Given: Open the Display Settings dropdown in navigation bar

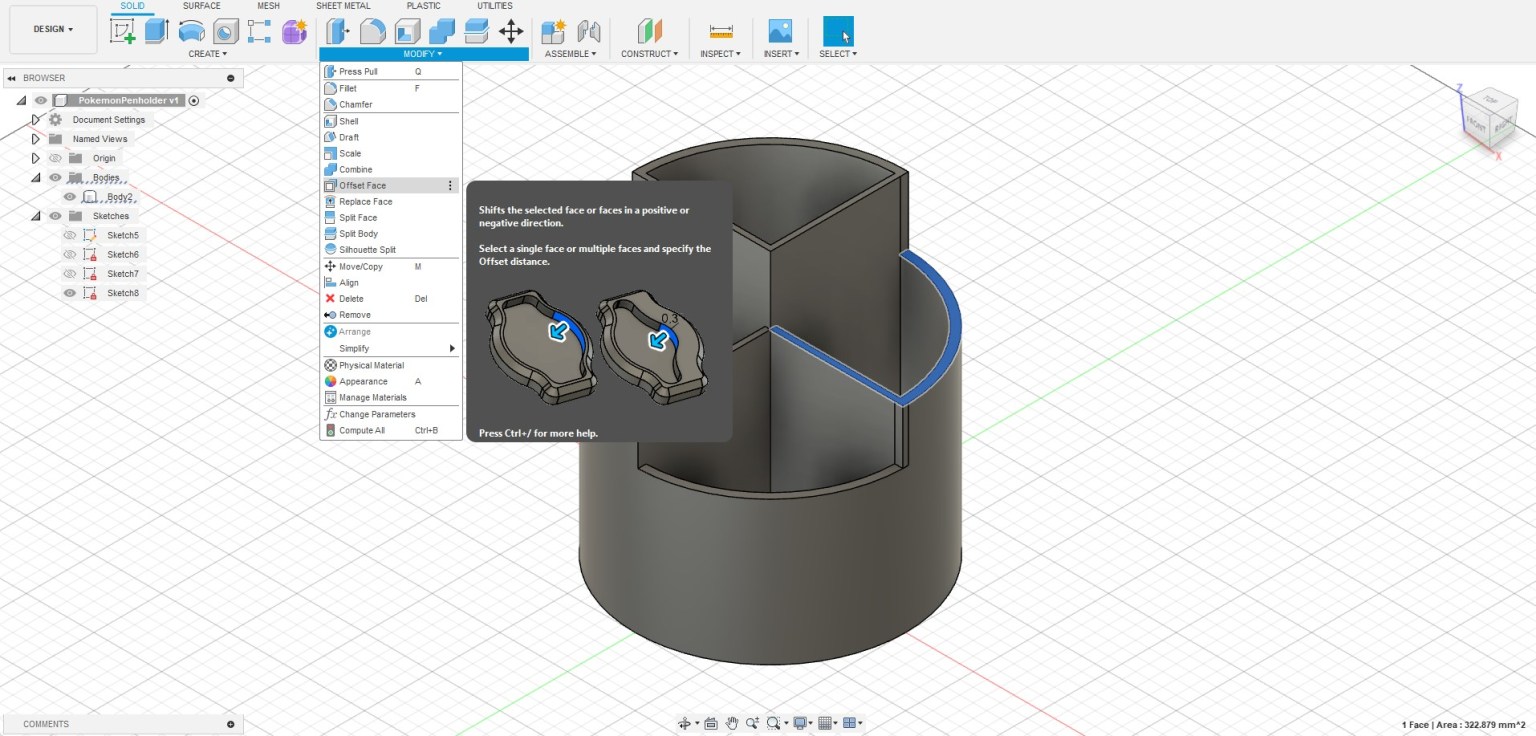Looking at the screenshot, I should tap(800, 723).
